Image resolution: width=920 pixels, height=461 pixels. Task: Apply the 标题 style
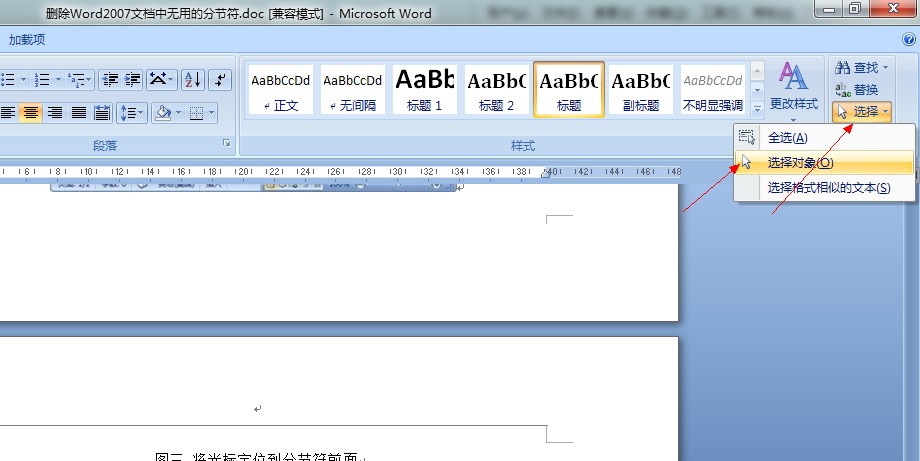click(569, 90)
